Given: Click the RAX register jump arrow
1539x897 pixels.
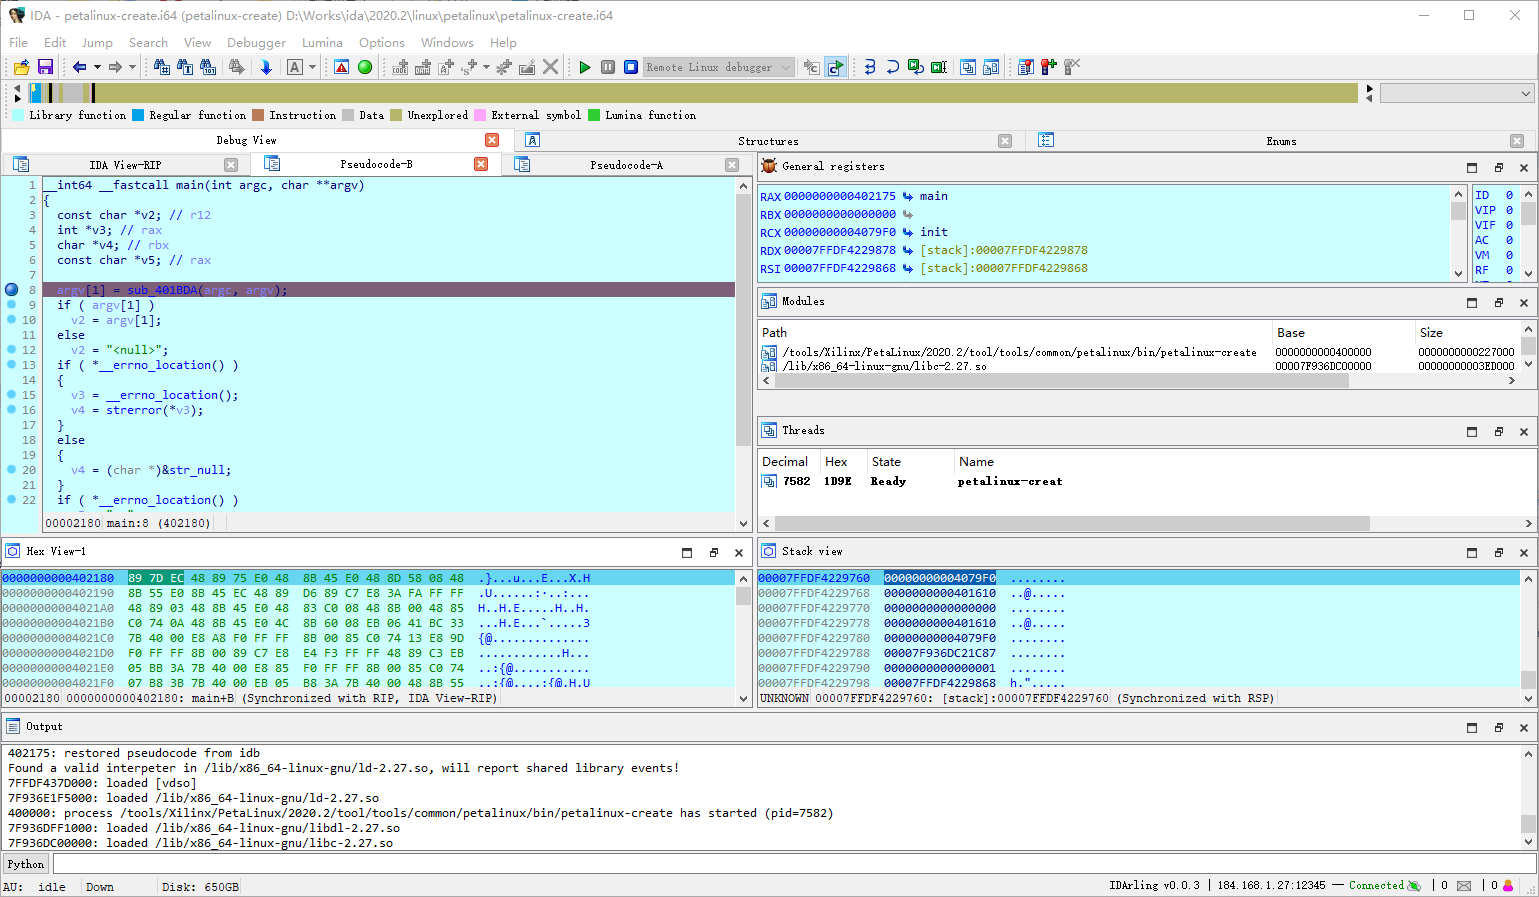Looking at the screenshot, I should click(x=908, y=196).
